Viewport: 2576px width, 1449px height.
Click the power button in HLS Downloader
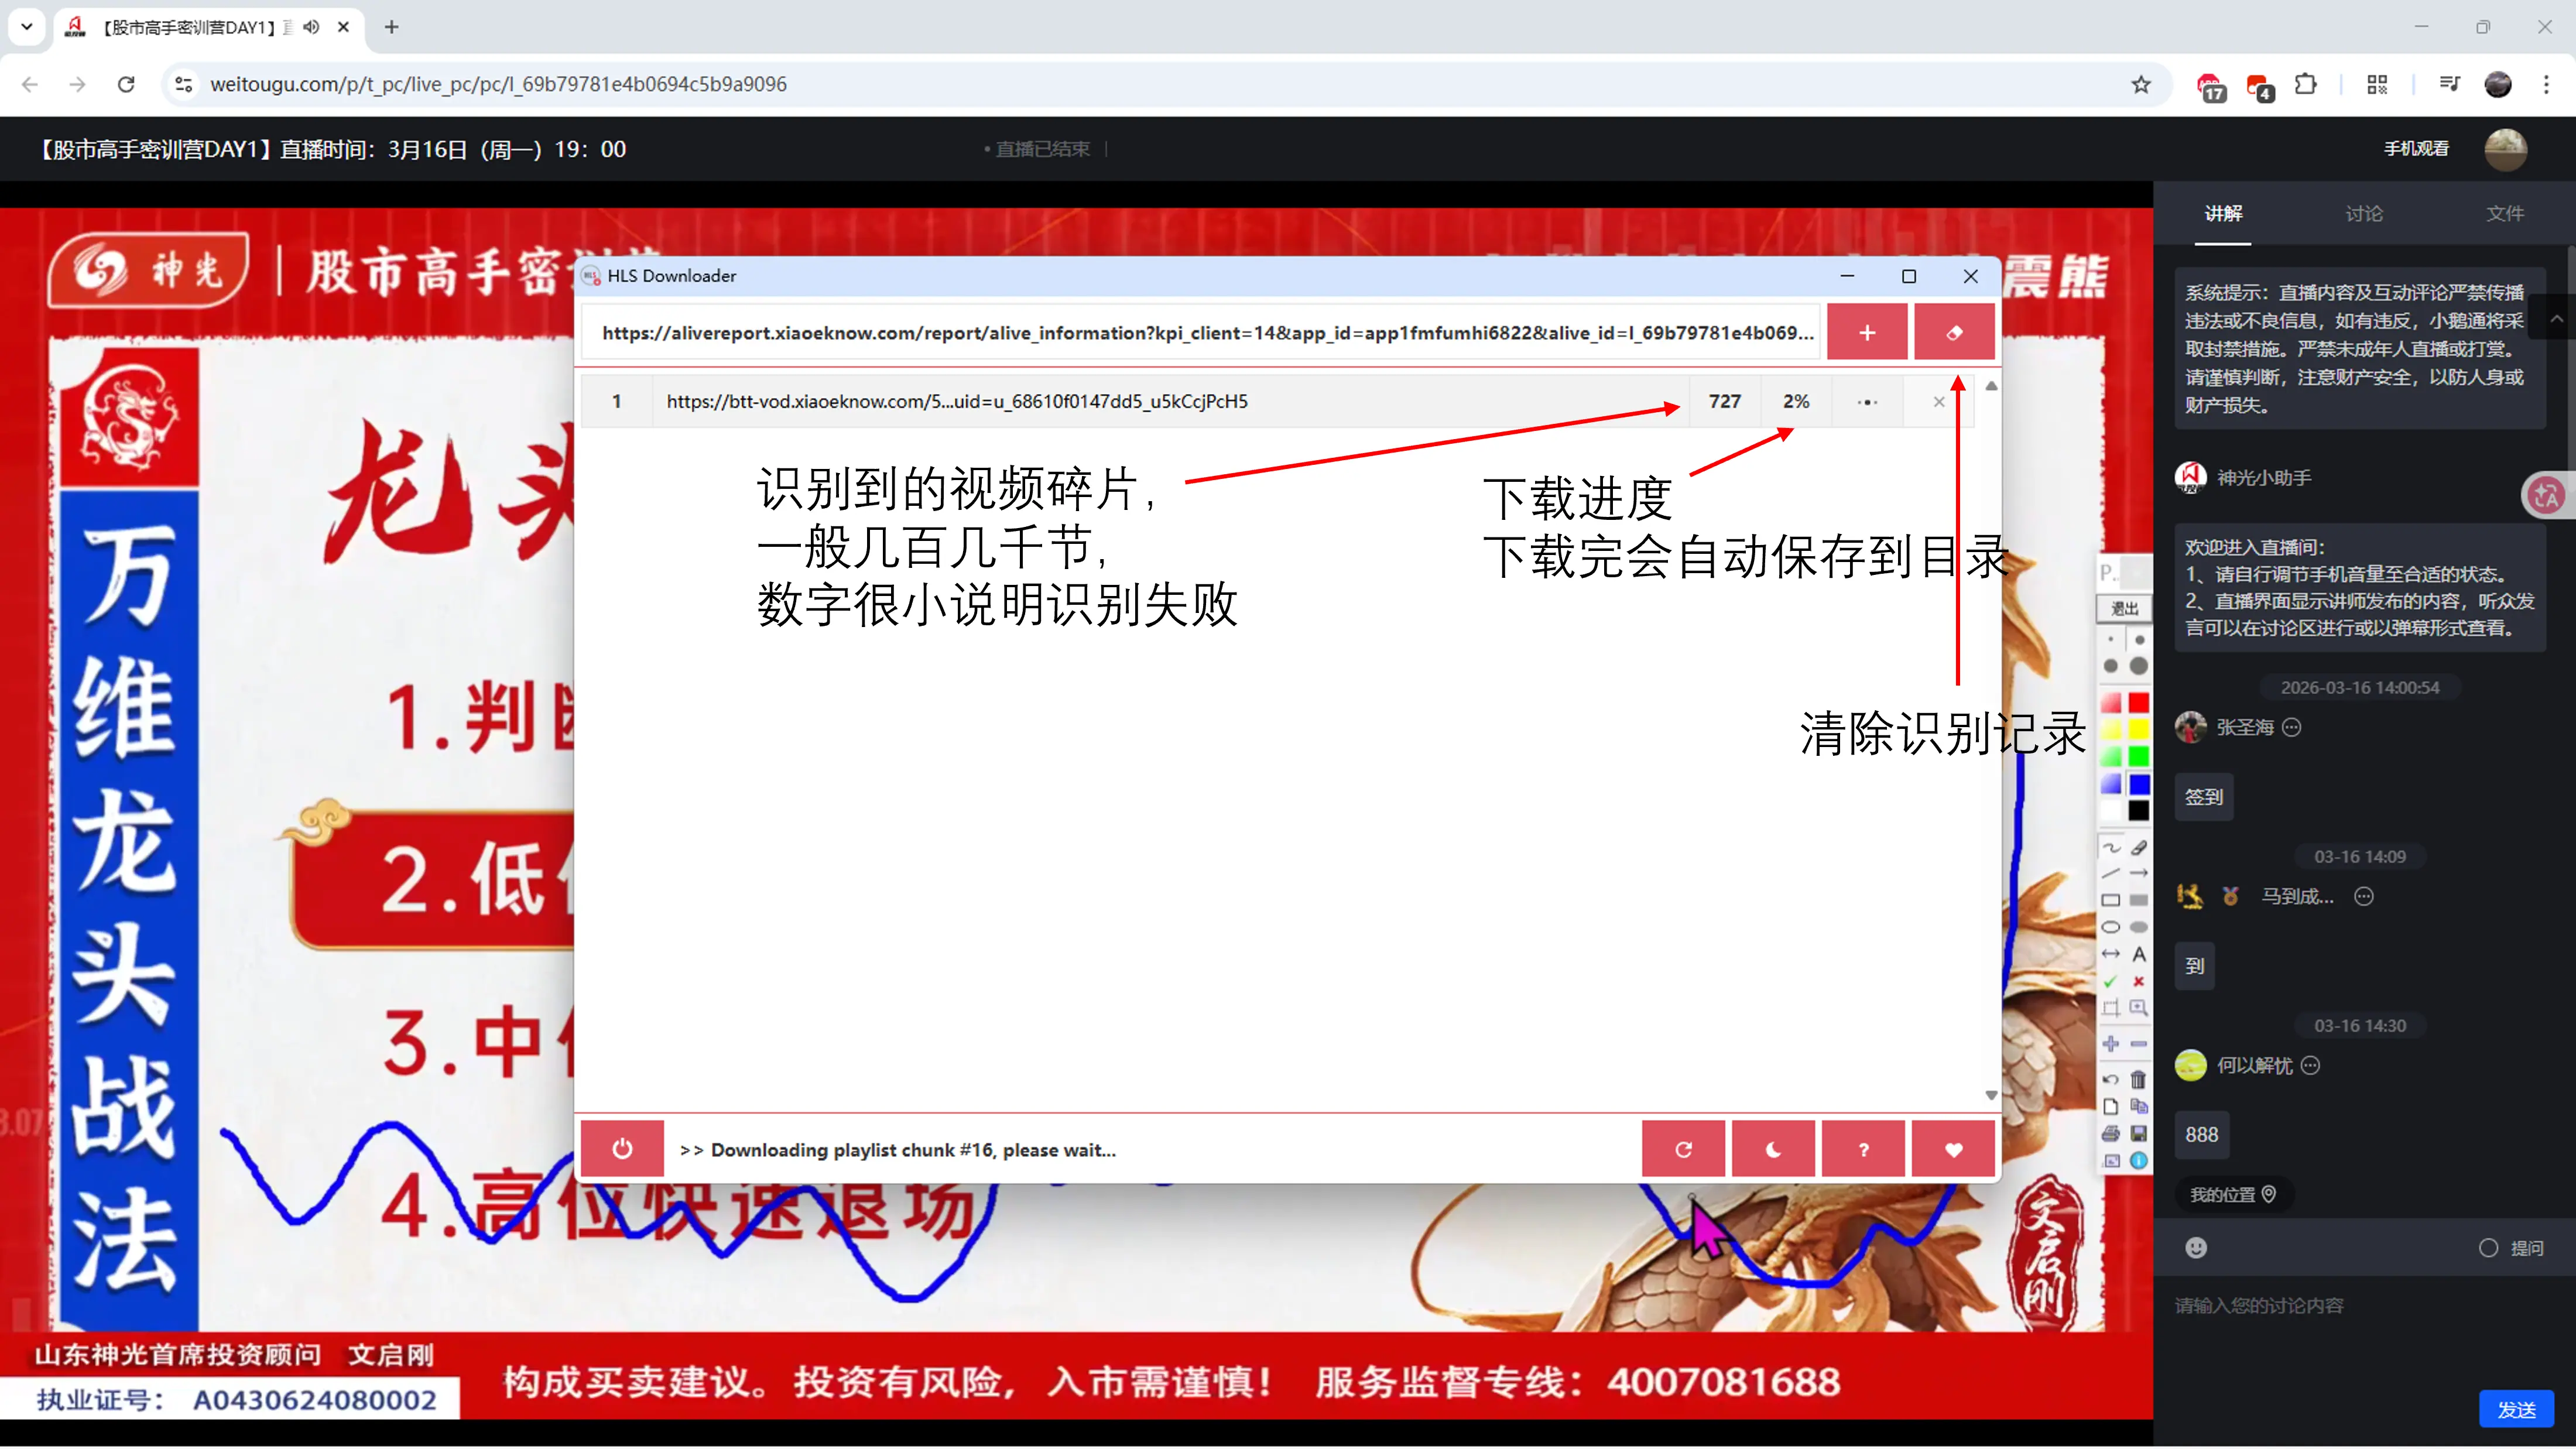pyautogui.click(x=622, y=1149)
